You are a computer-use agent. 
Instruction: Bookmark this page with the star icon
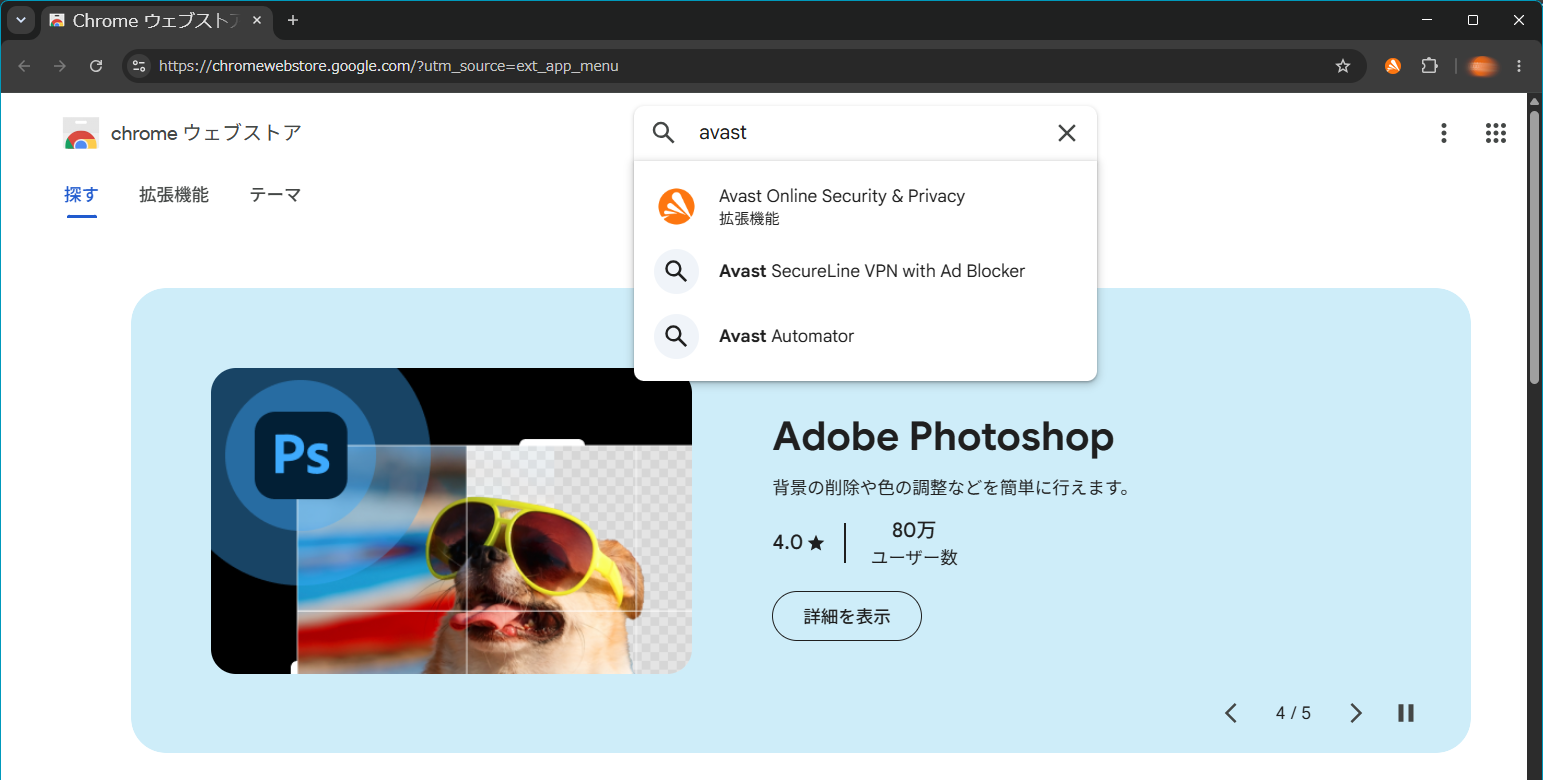[x=1343, y=66]
